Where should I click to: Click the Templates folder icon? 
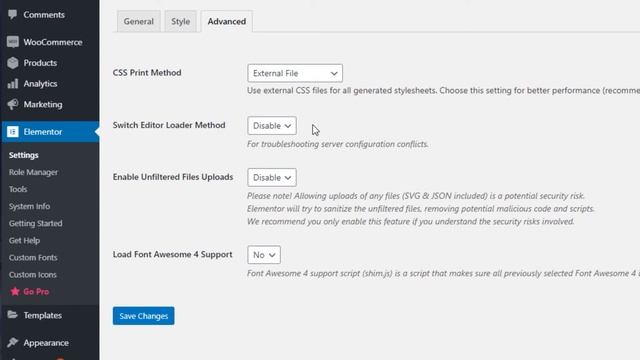click(x=13, y=315)
